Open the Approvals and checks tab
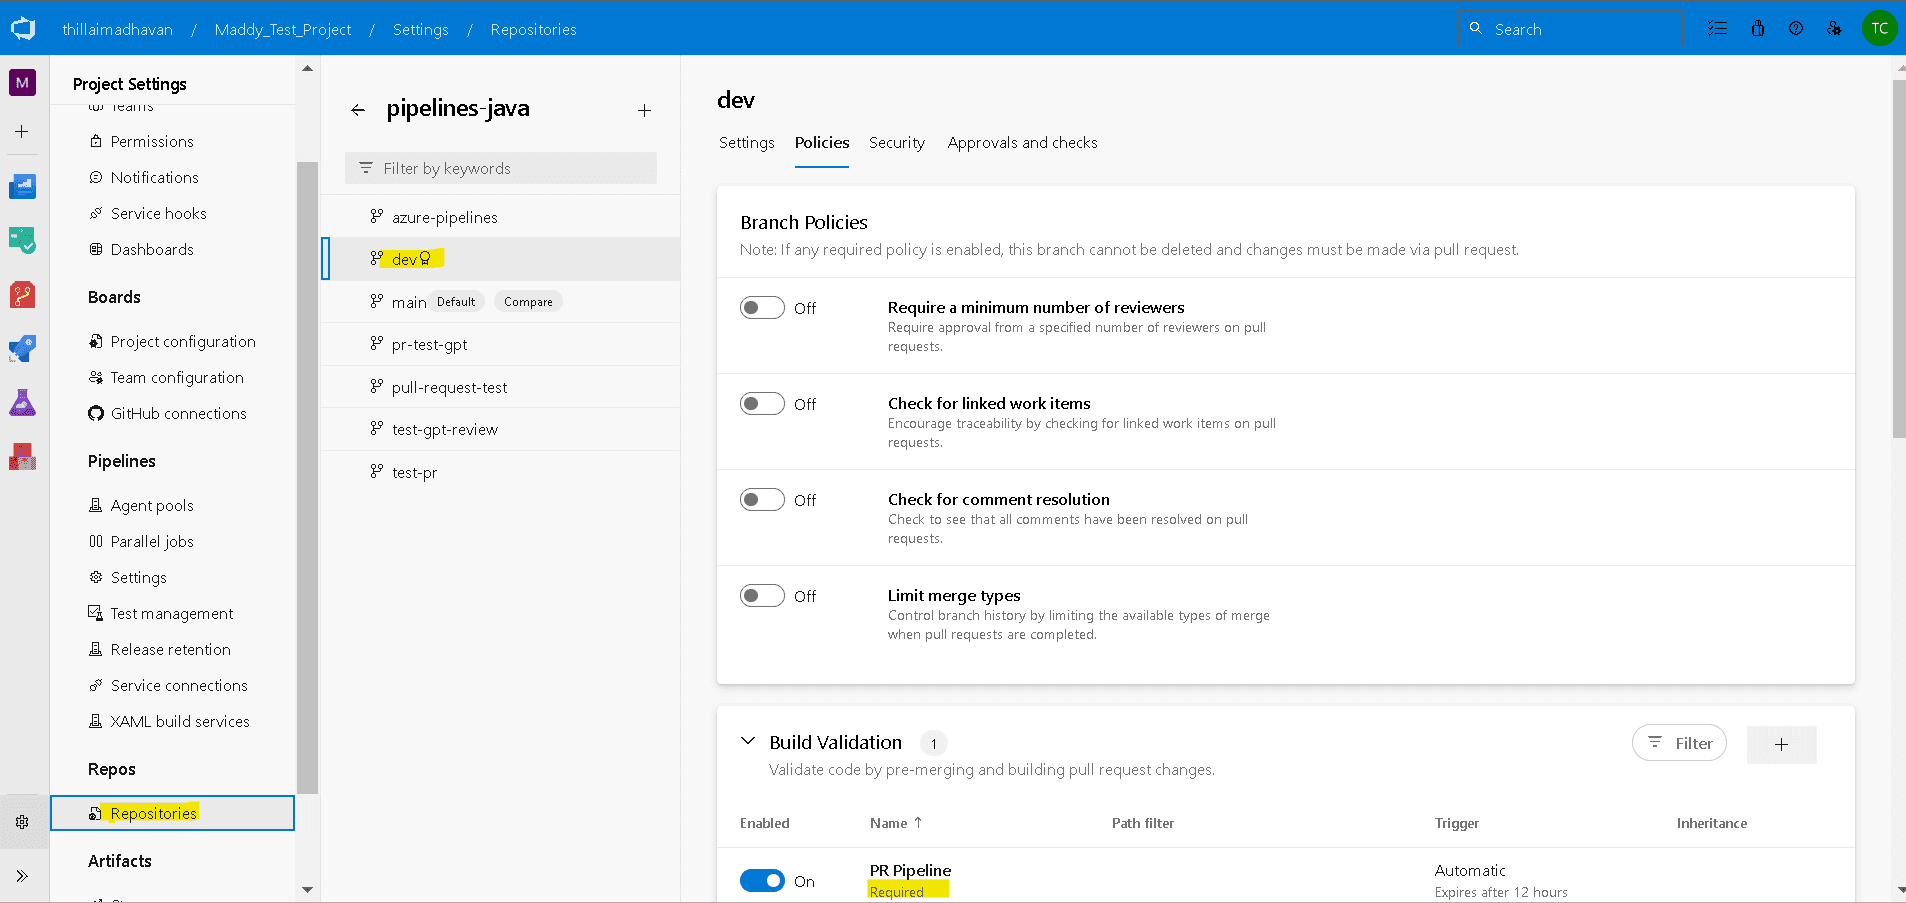Image resolution: width=1906 pixels, height=903 pixels. tap(1023, 142)
